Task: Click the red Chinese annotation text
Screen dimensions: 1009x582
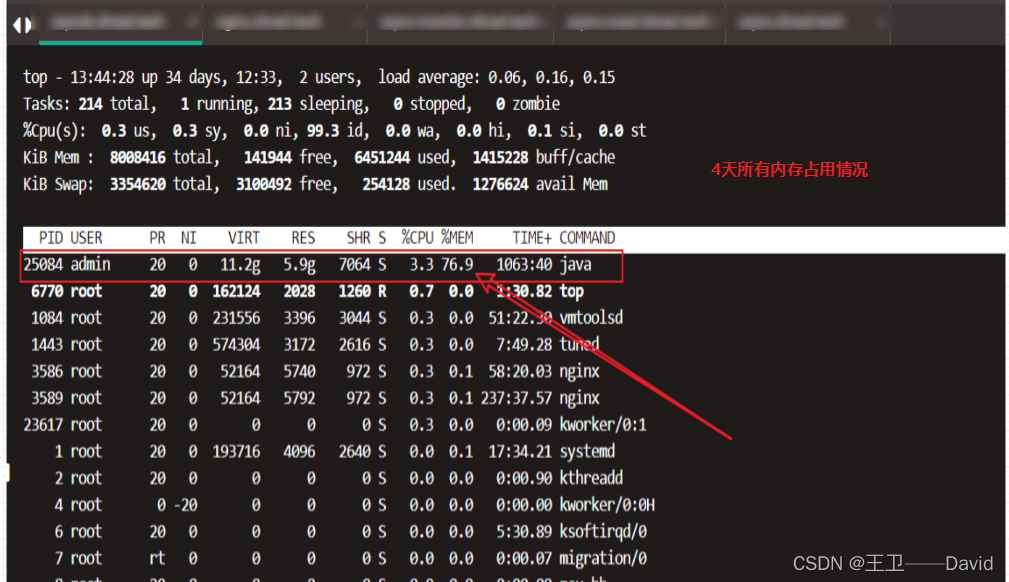Action: click(789, 170)
